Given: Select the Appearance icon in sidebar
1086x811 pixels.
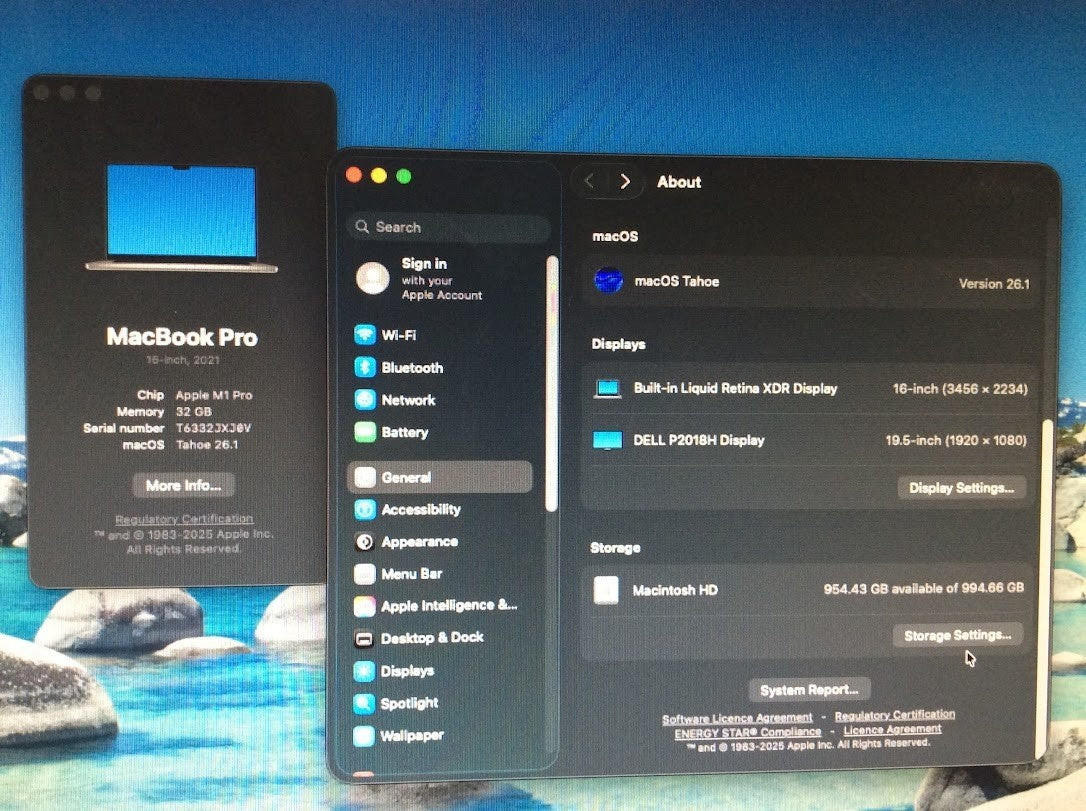Looking at the screenshot, I should 365,542.
